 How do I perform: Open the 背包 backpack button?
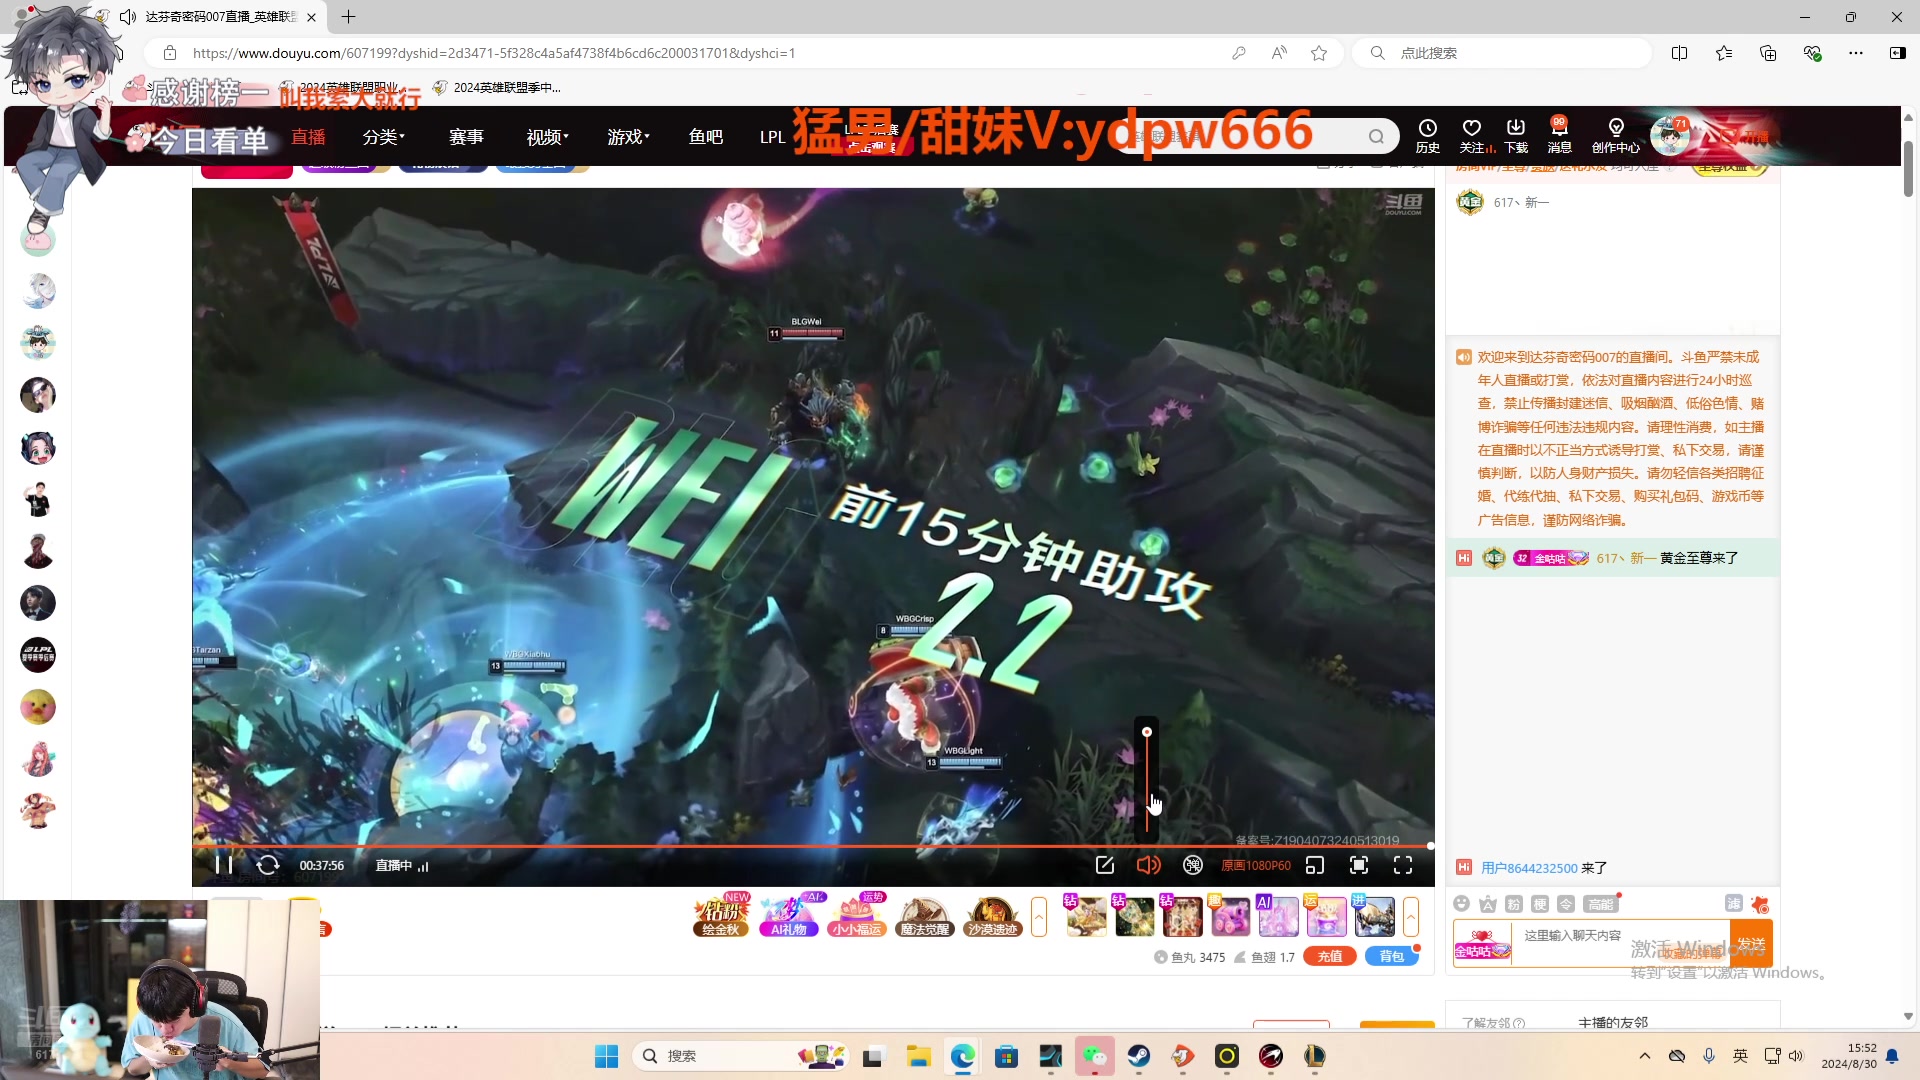[1392, 957]
